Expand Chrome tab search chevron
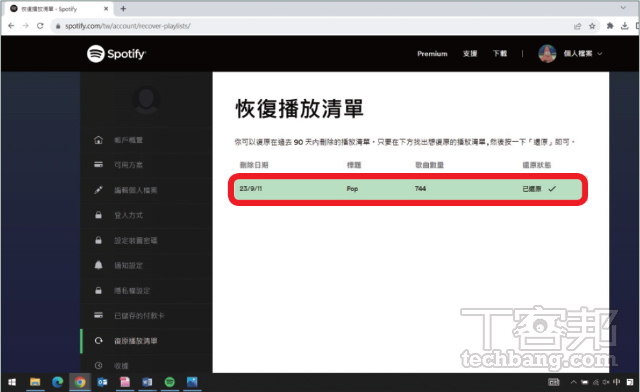The width and height of the screenshot is (640, 392). coord(623,8)
